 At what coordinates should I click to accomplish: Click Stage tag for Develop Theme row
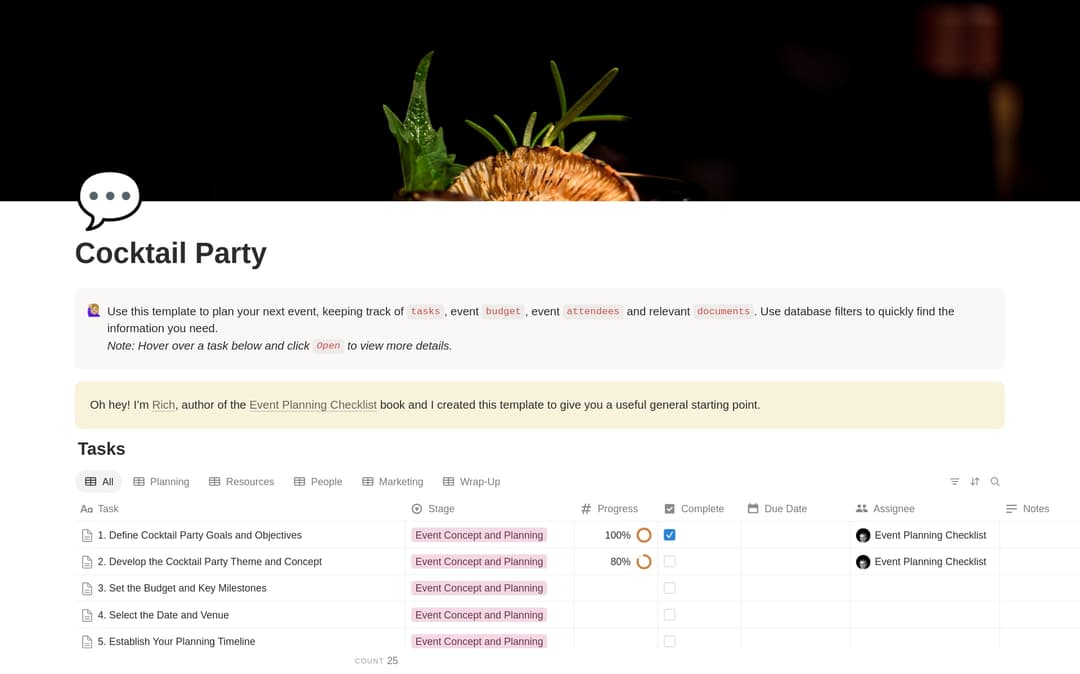coord(479,562)
